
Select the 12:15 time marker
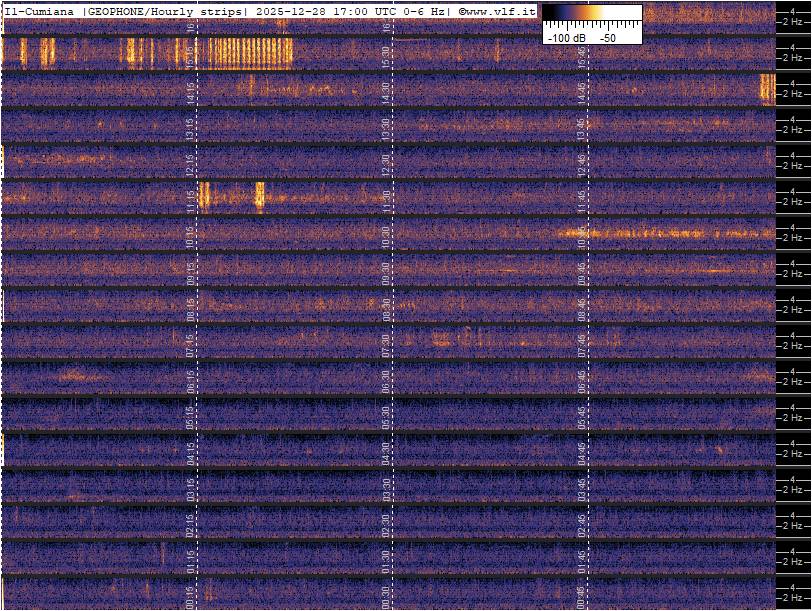[x=190, y=165]
